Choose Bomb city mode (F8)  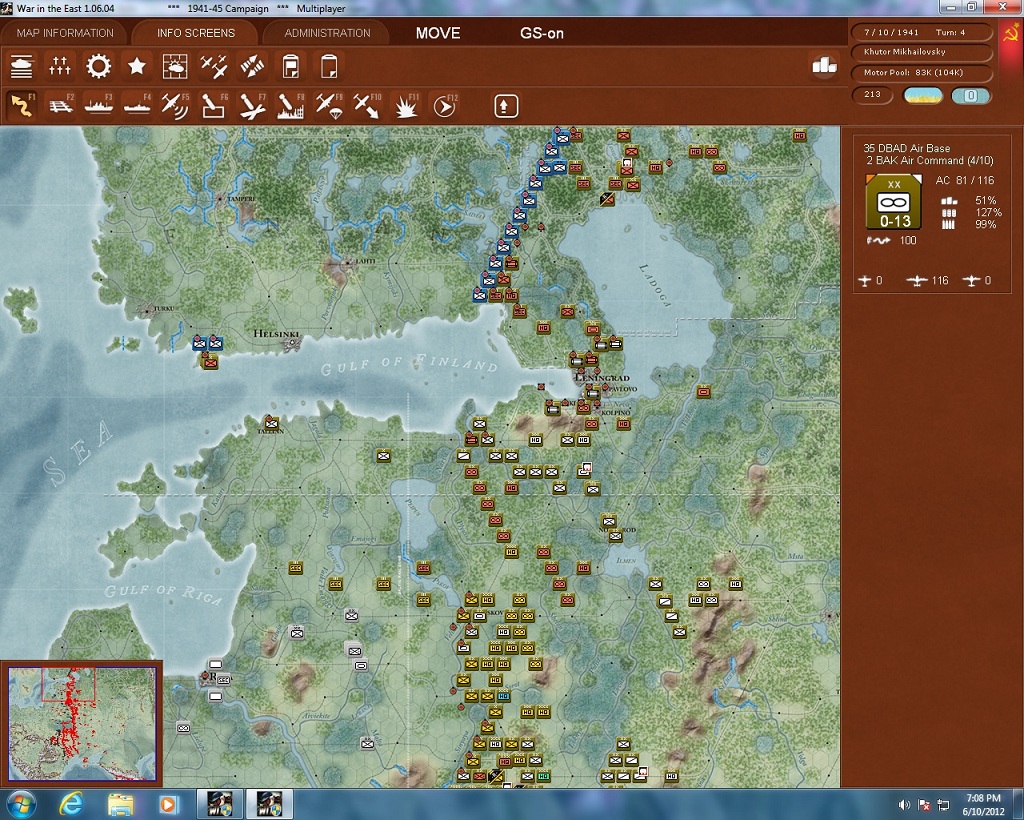pyautogui.click(x=290, y=106)
